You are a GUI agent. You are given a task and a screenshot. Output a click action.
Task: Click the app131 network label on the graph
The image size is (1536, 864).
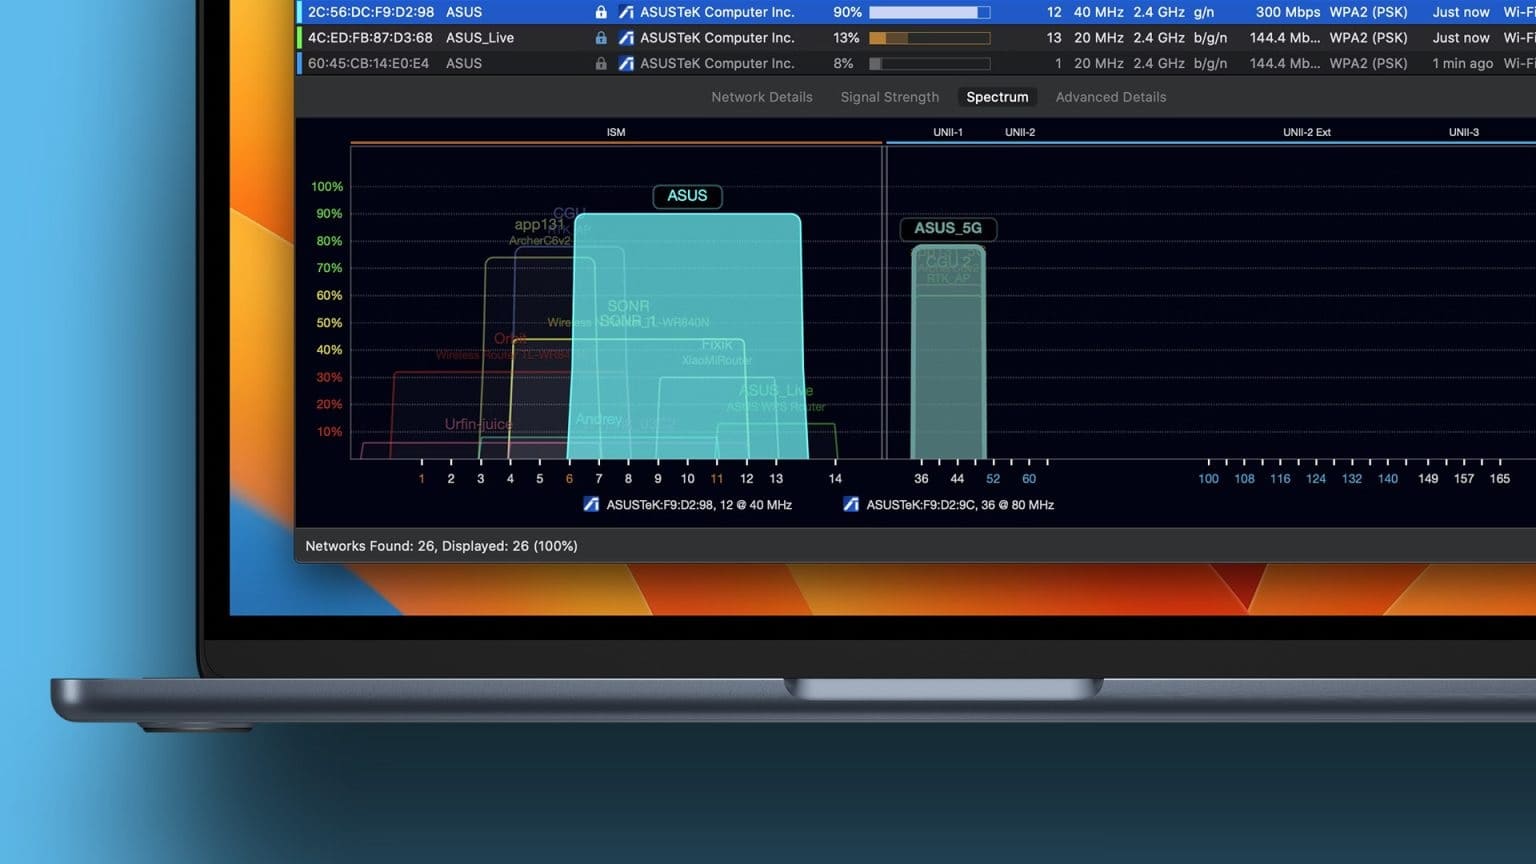(x=539, y=225)
